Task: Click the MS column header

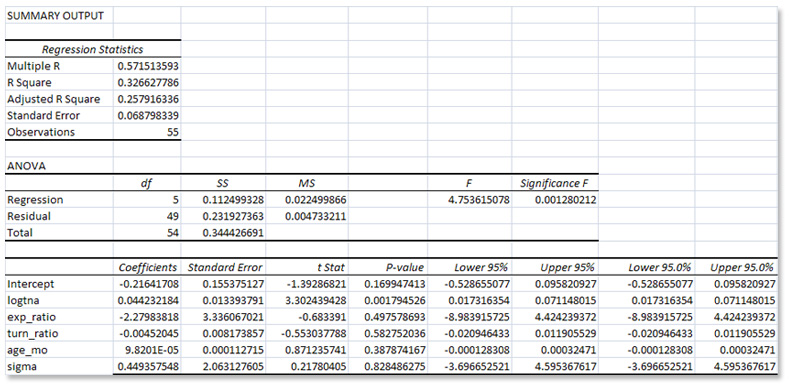Action: 307,183
